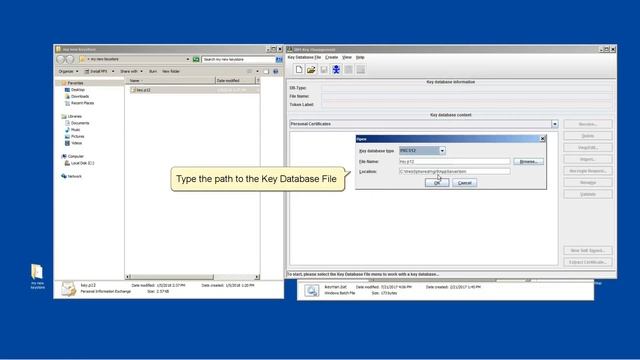Select Documents library in navigation pane
Viewport: 640px width, 360px height.
tap(80, 123)
